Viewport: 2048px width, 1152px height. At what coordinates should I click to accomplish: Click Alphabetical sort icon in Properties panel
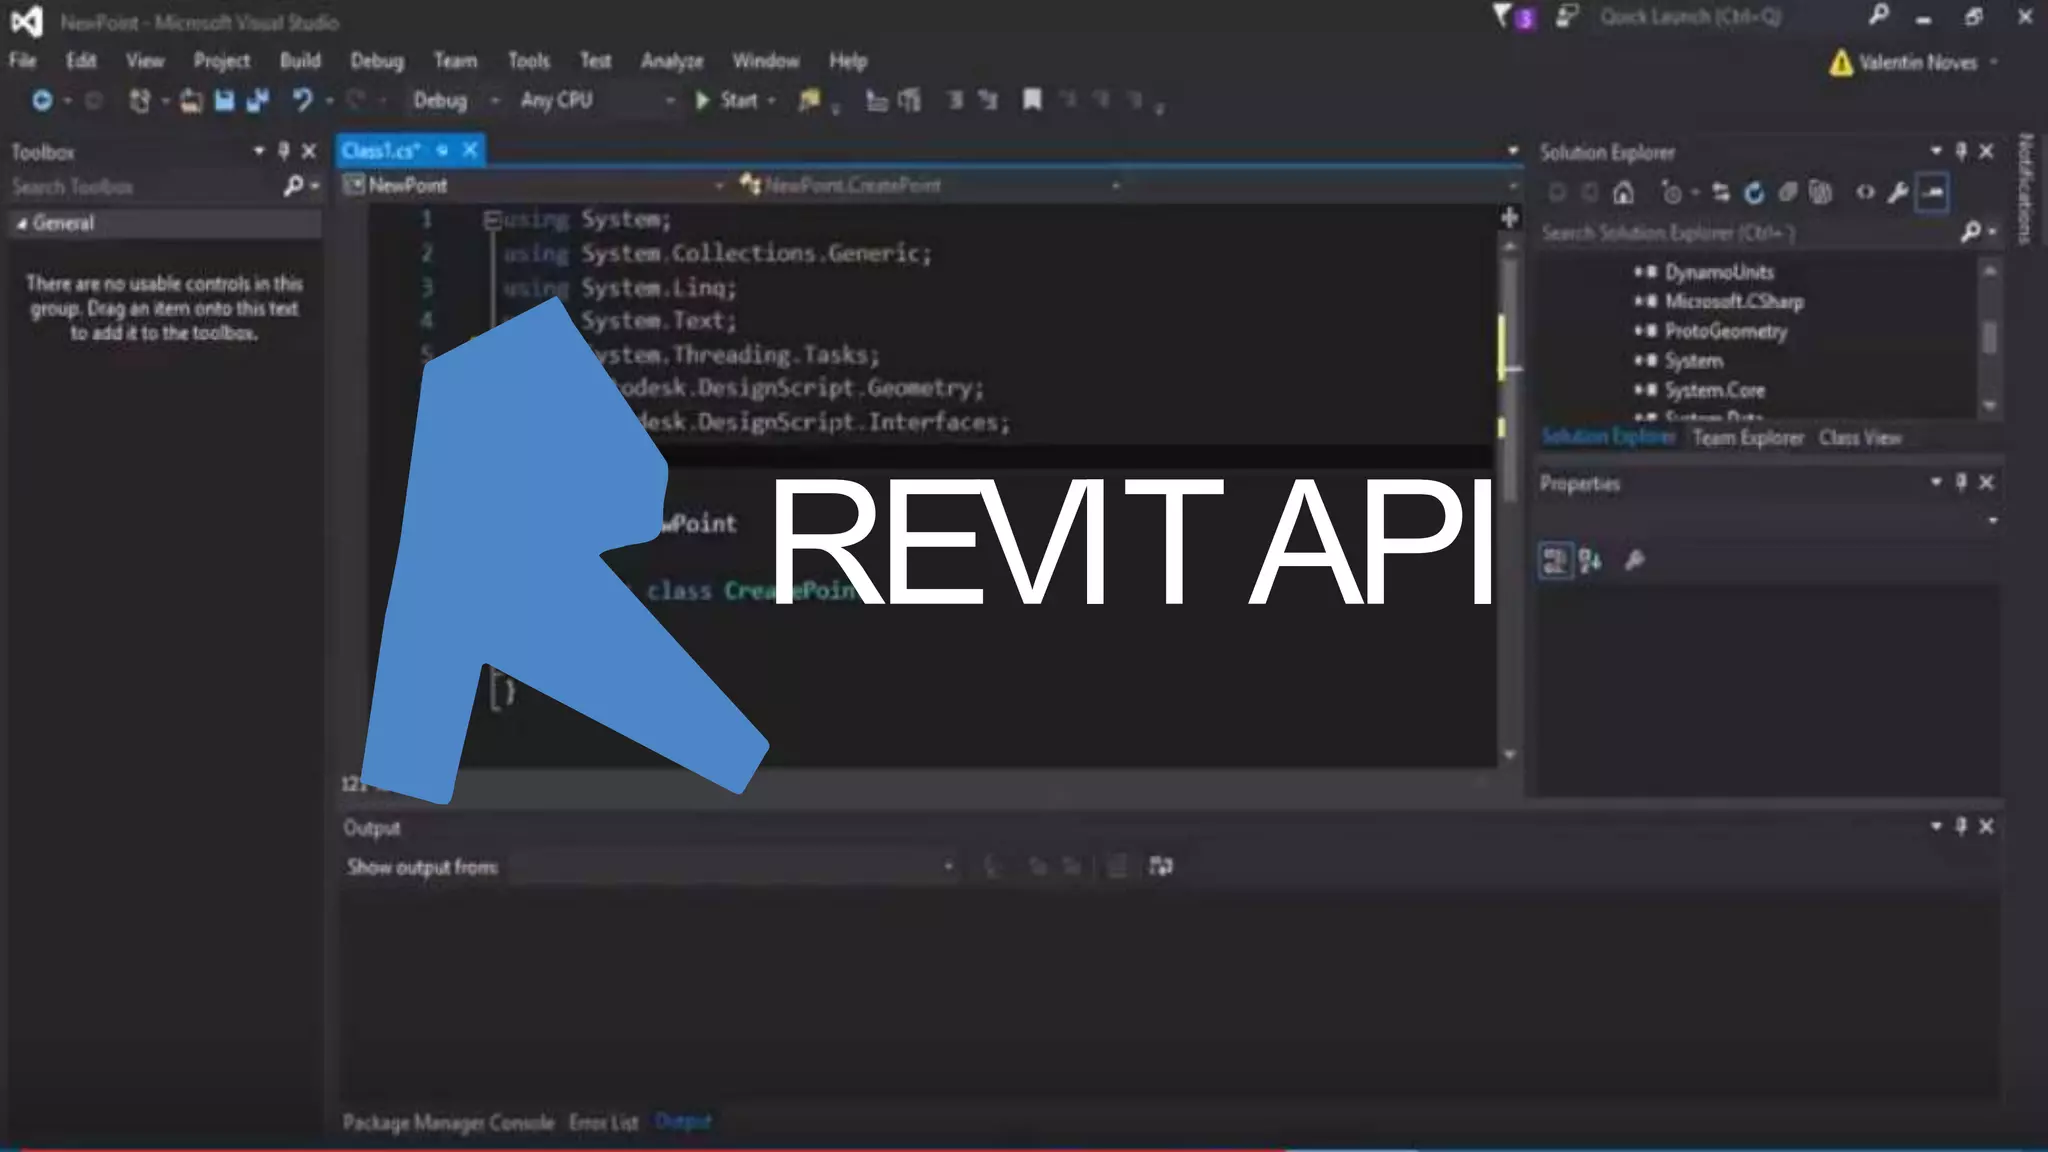[x=1590, y=561]
